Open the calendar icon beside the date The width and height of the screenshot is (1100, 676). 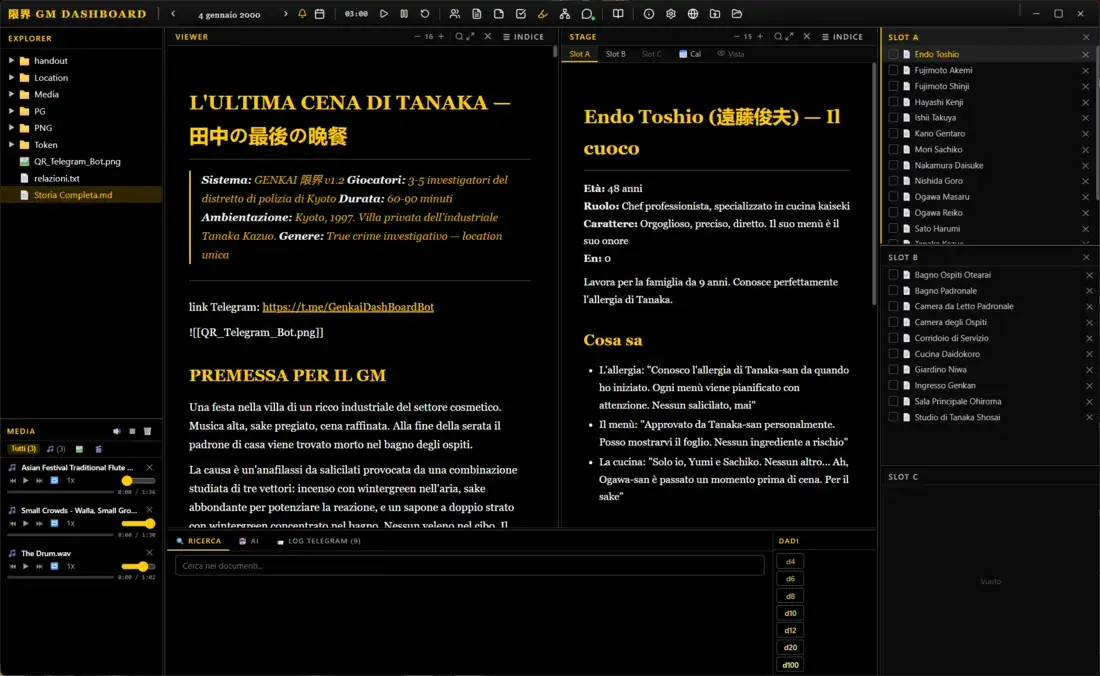[319, 14]
